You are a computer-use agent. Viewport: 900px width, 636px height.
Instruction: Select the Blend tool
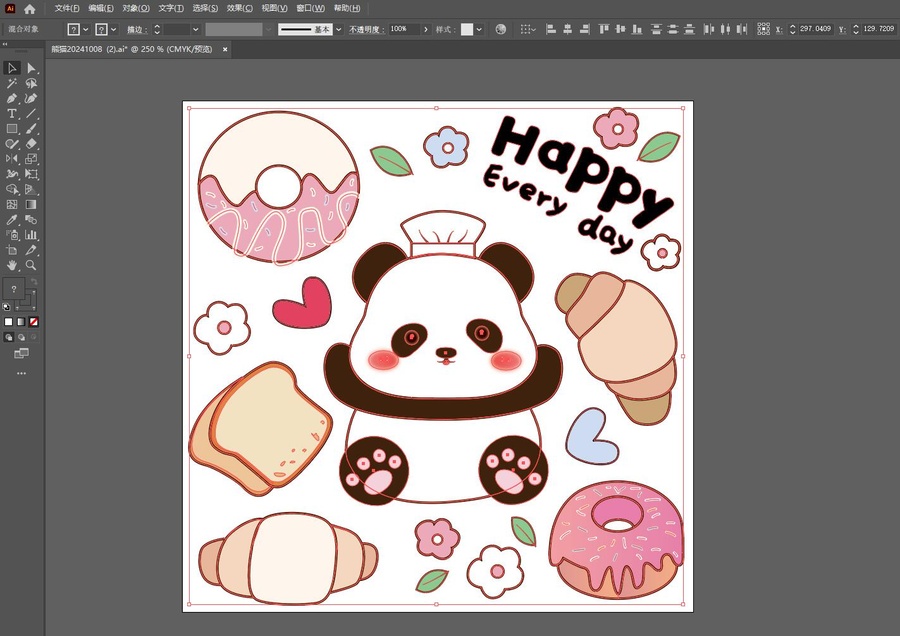point(32,220)
